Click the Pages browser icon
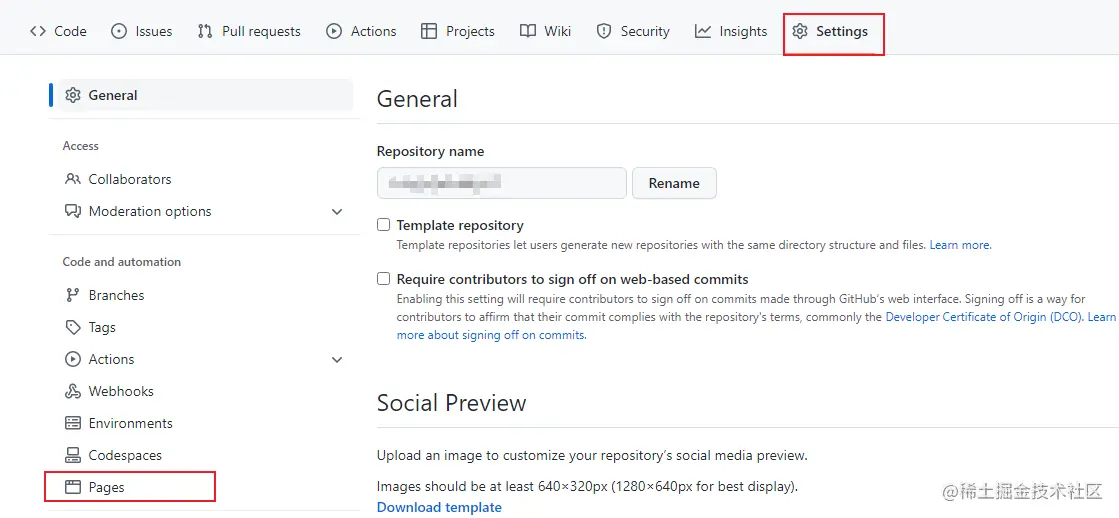1119x518 pixels. 73,487
